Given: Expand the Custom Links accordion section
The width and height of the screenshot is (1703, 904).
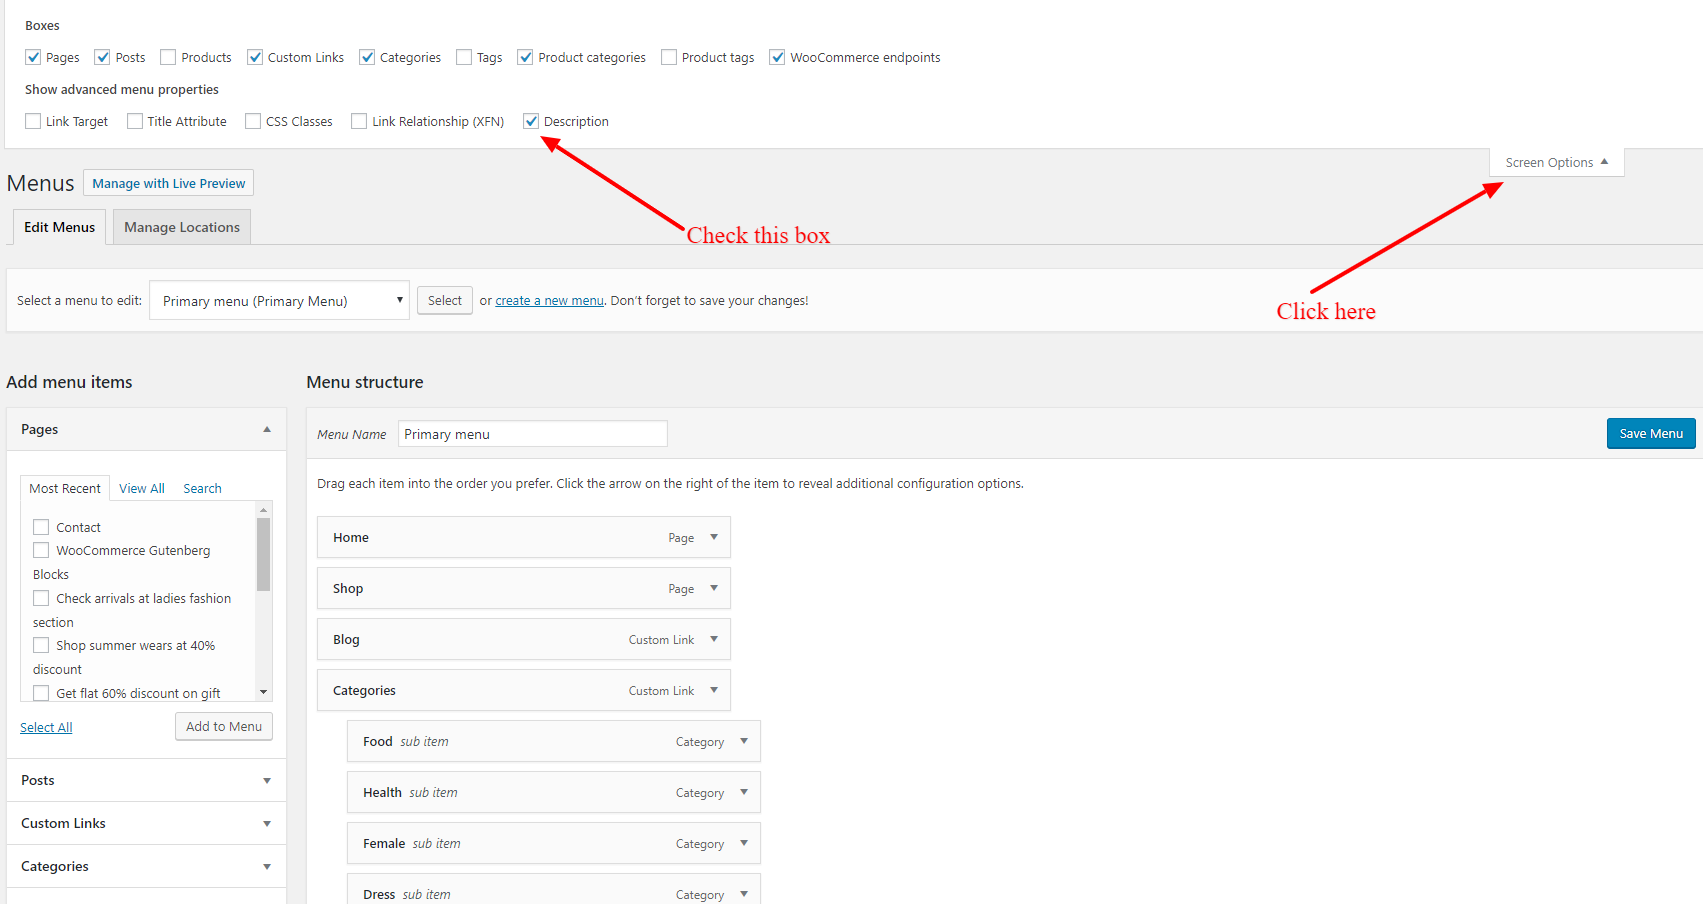Looking at the screenshot, I should coord(146,823).
